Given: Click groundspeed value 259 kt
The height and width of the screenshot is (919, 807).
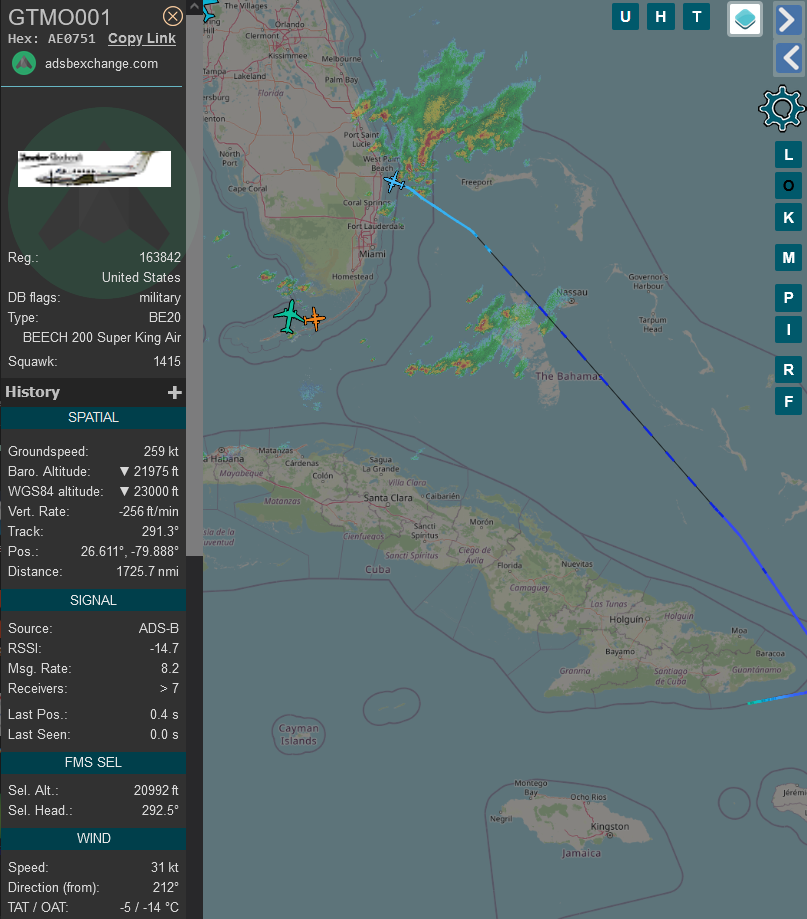Looking at the screenshot, I should [161, 451].
